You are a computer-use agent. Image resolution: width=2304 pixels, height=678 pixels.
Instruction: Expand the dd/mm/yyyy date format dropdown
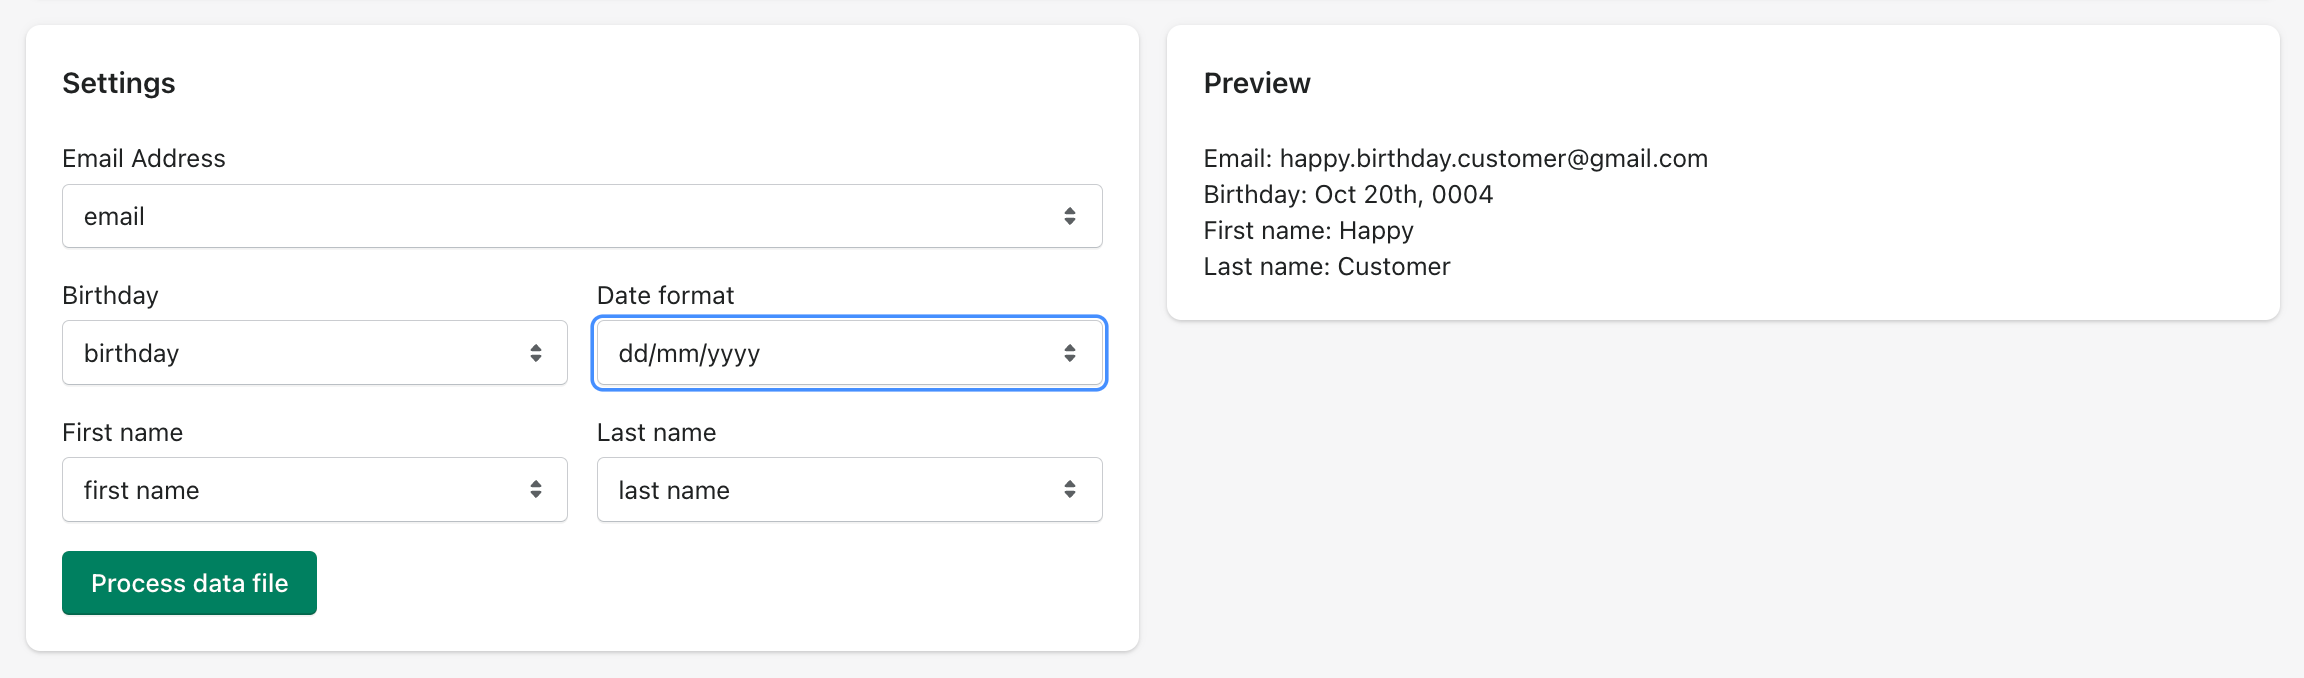tap(830, 353)
